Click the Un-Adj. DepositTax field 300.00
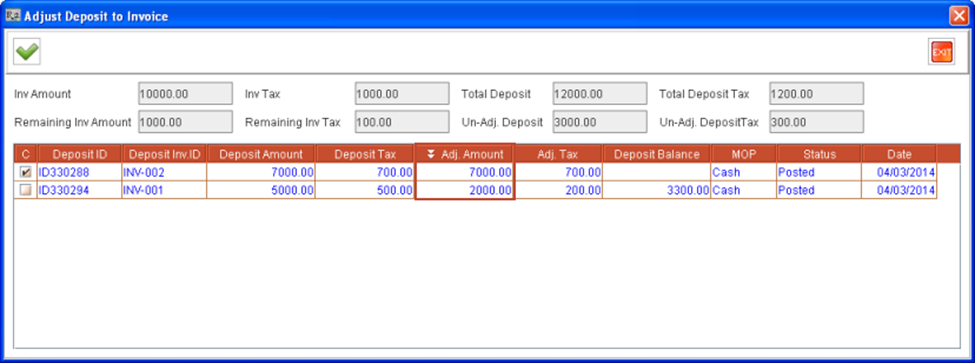This screenshot has width=975, height=363. [x=816, y=122]
